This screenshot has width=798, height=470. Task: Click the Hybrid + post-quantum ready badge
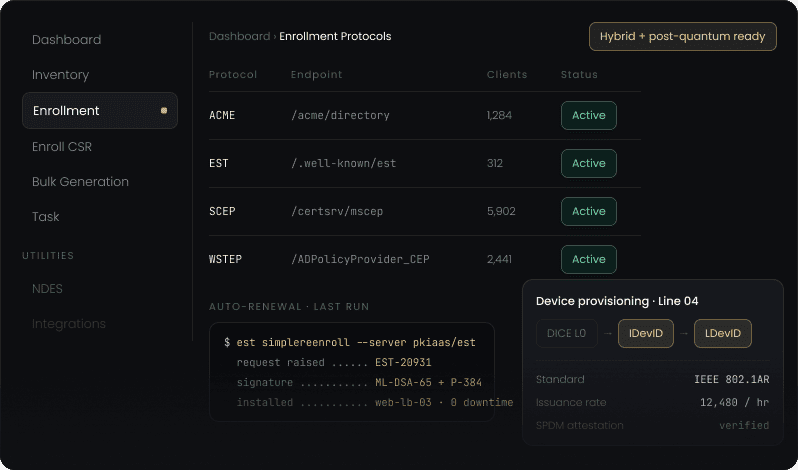click(x=683, y=37)
